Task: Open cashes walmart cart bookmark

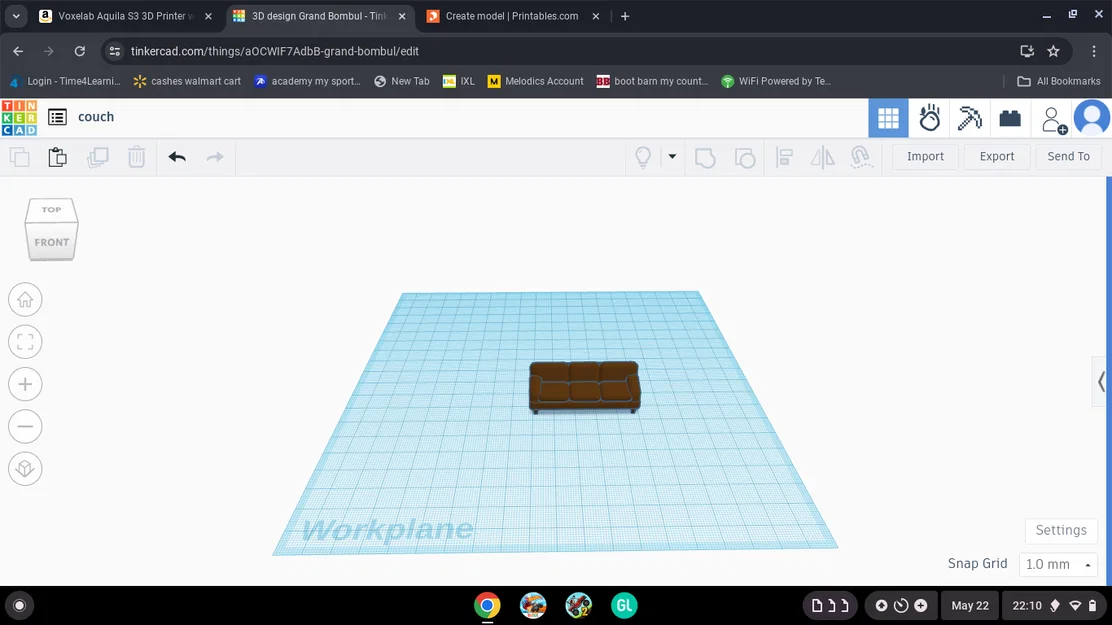Action: pyautogui.click(x=187, y=82)
